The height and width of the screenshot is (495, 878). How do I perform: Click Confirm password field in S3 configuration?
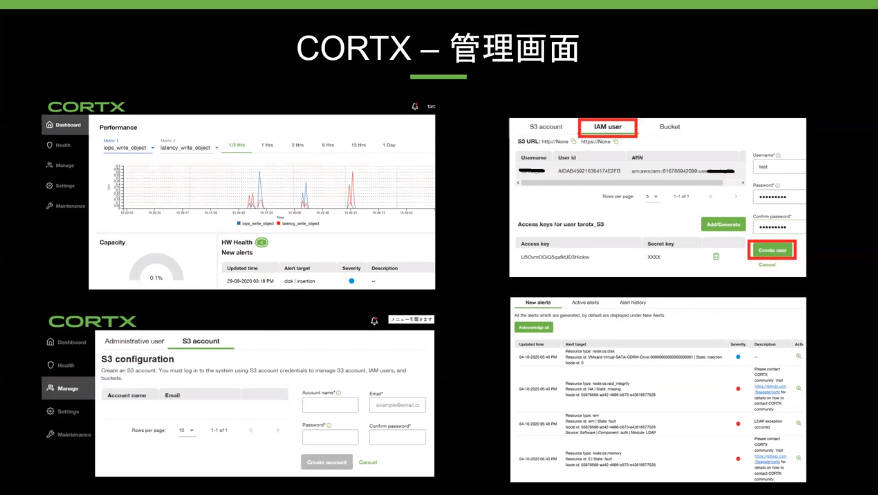398,437
